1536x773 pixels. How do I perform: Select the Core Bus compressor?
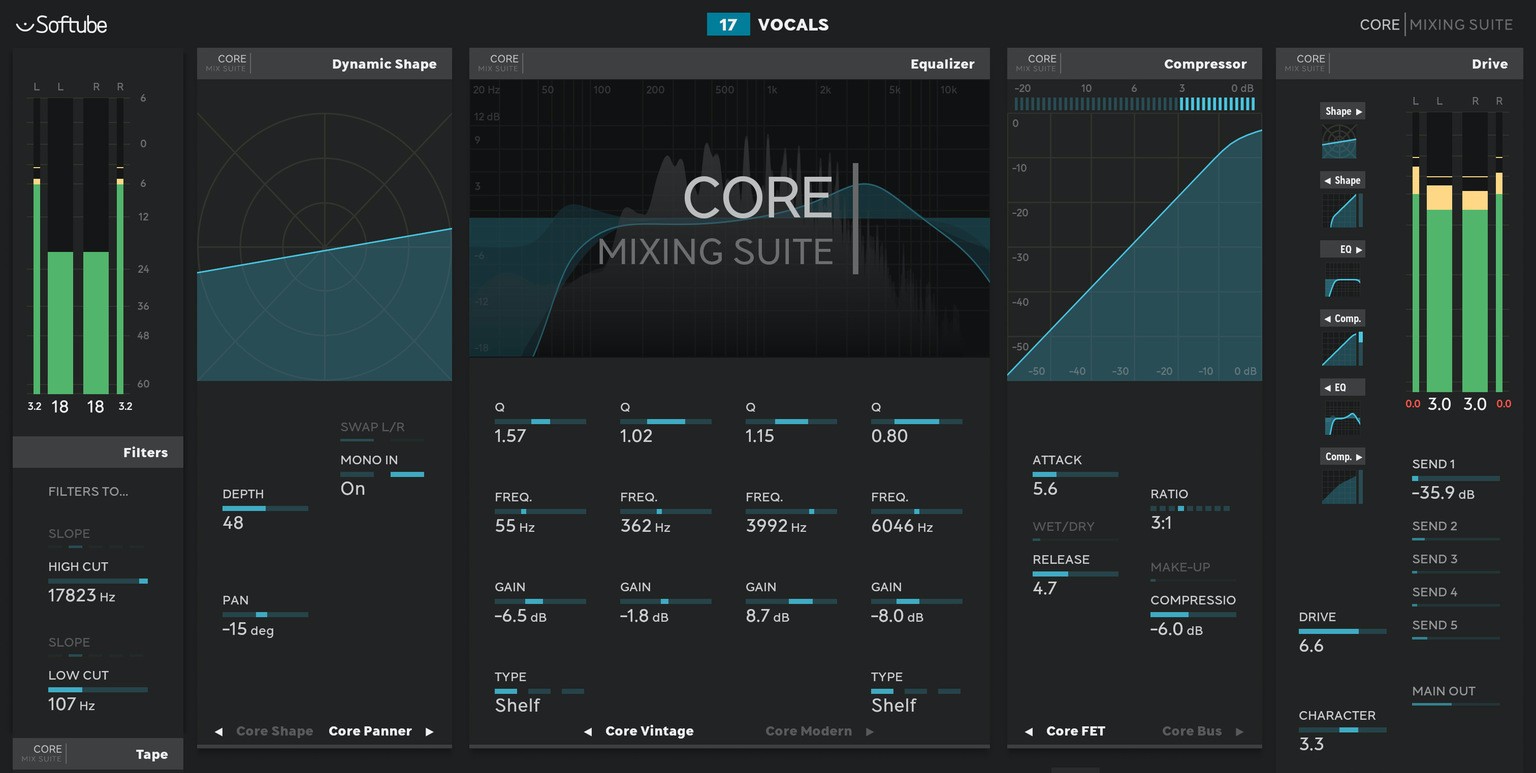pyautogui.click(x=1192, y=731)
